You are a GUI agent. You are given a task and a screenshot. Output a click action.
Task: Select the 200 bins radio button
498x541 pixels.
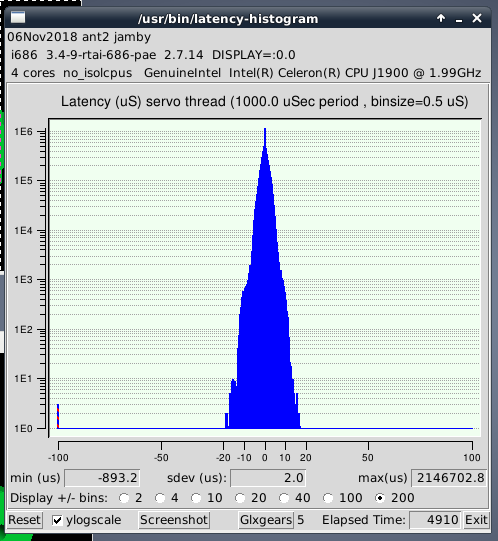tap(380, 498)
